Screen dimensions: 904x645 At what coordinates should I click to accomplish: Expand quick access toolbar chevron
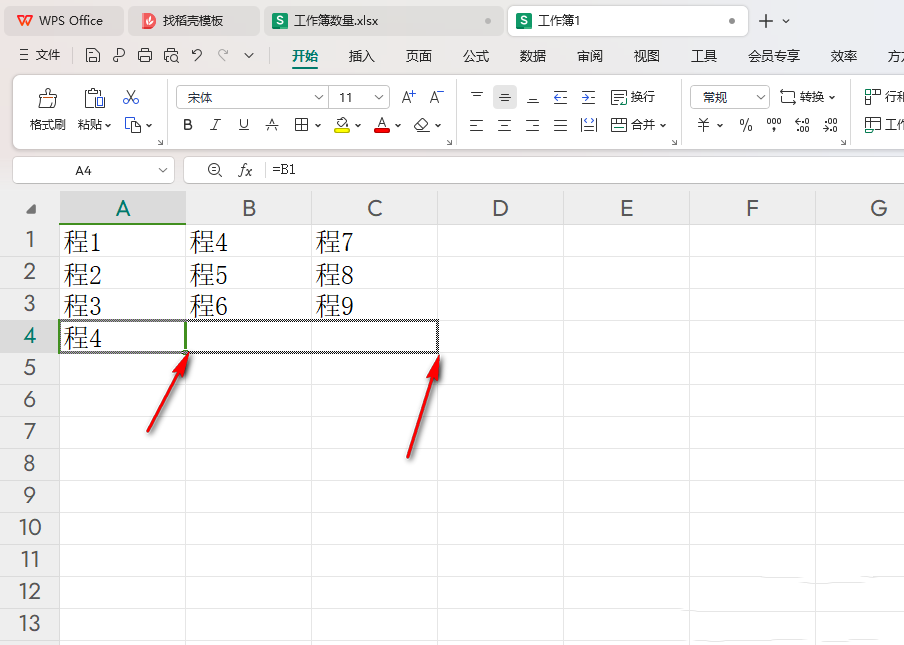(249, 56)
